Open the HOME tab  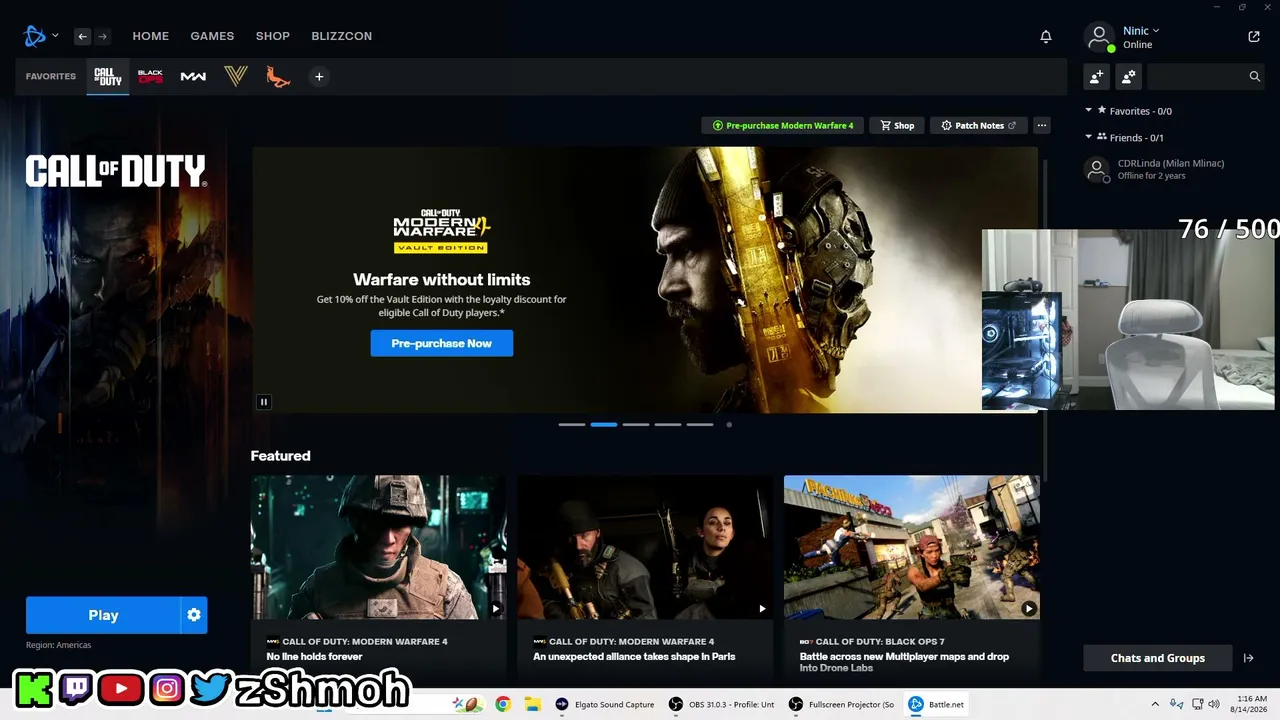point(151,36)
